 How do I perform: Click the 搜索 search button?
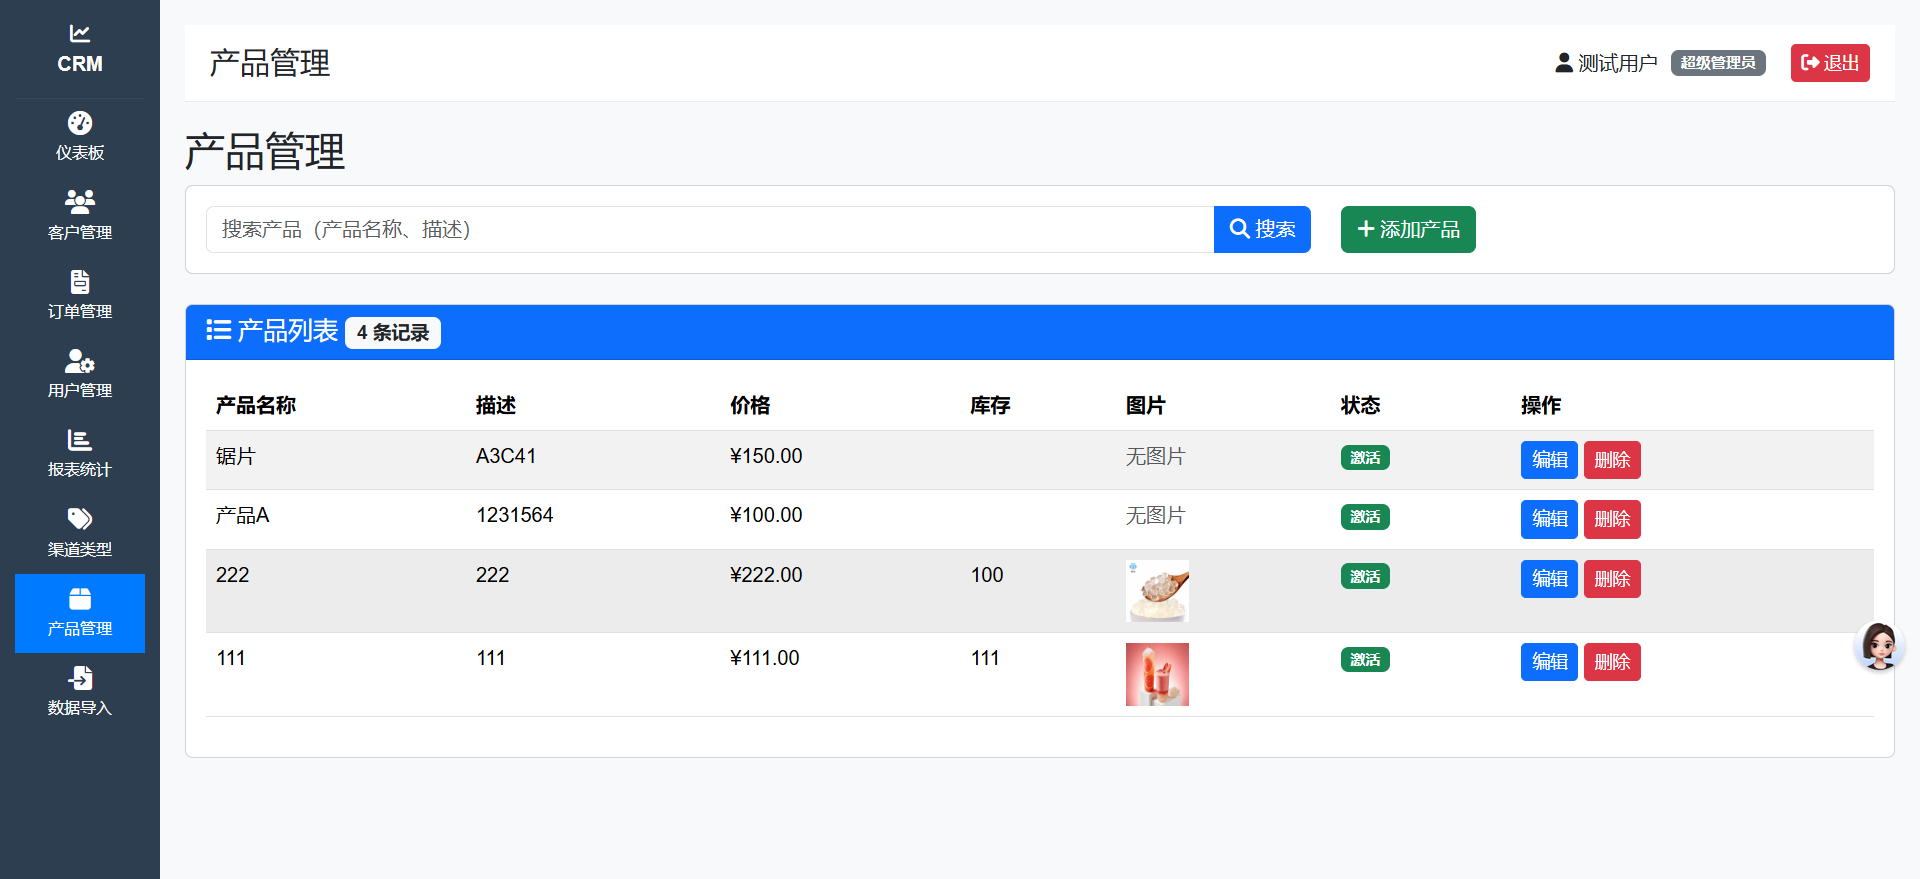coord(1261,230)
